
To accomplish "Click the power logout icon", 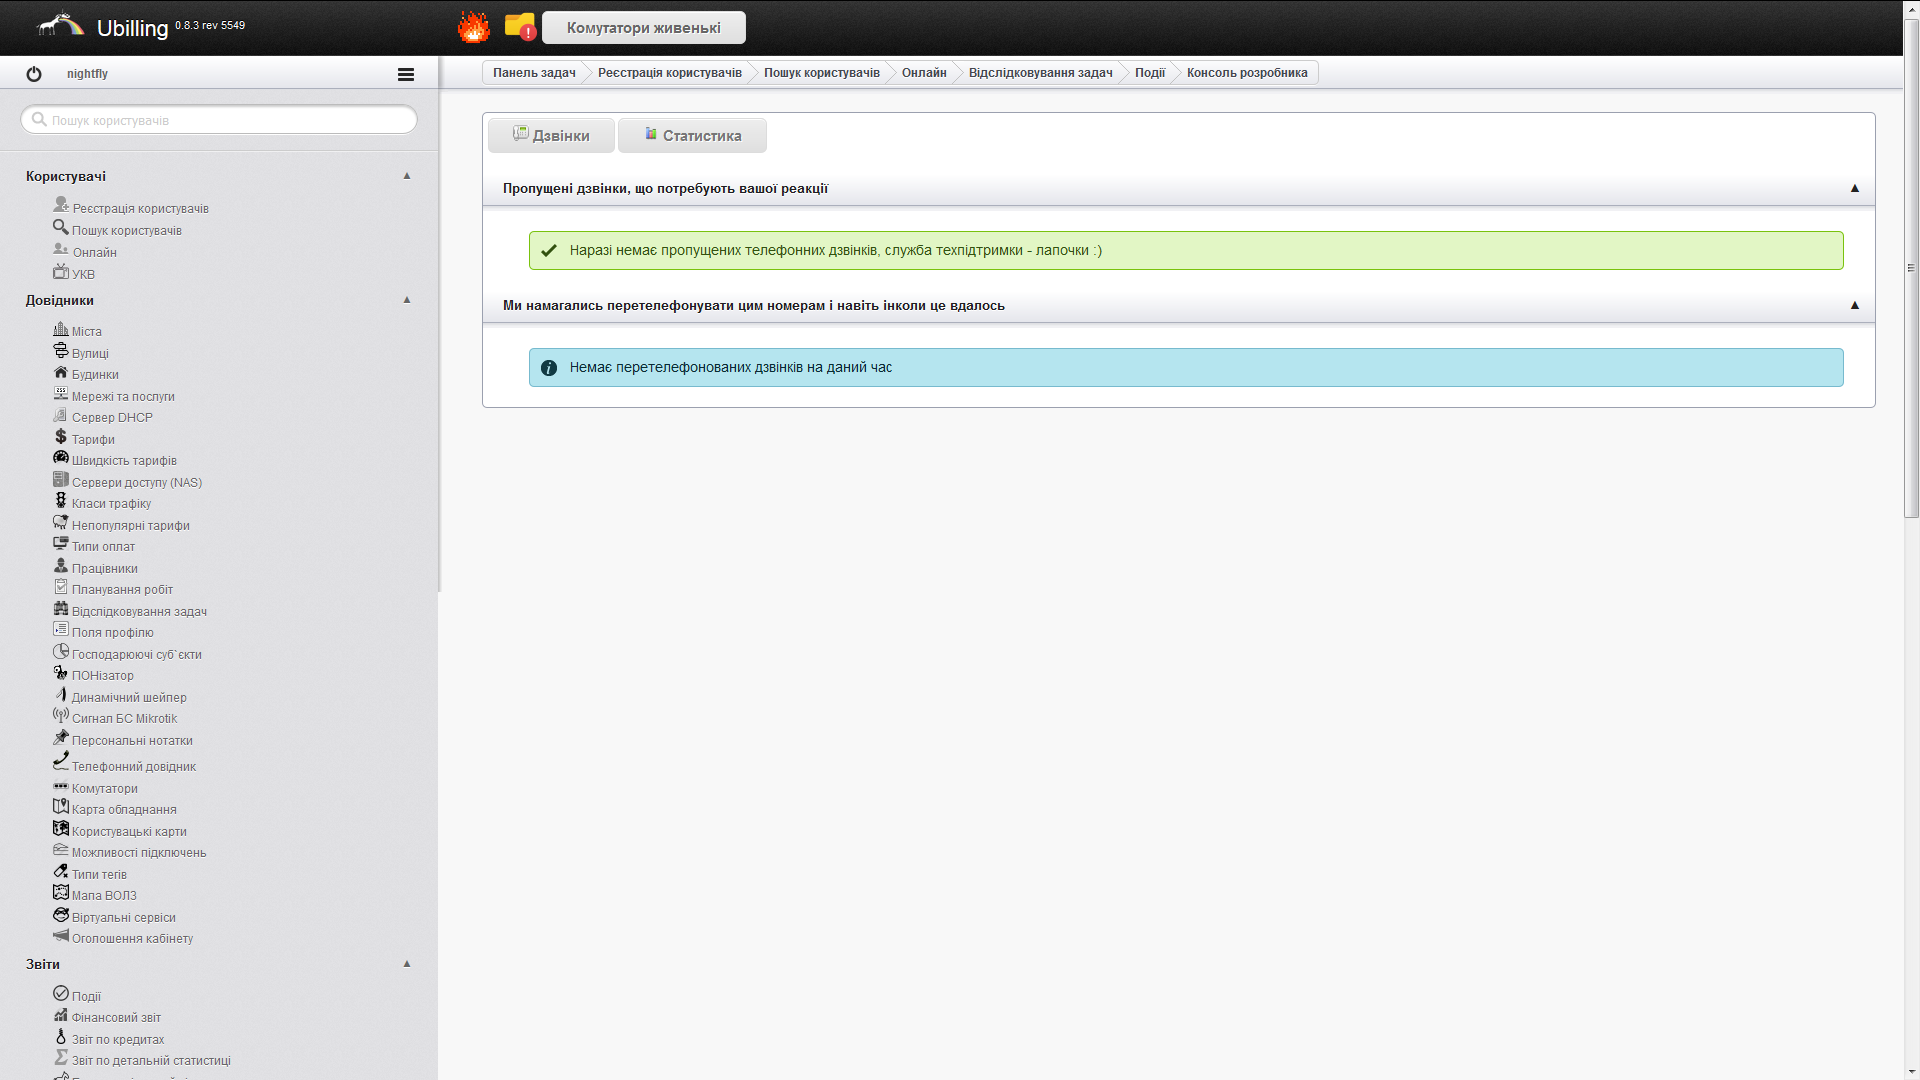I will pos(34,74).
